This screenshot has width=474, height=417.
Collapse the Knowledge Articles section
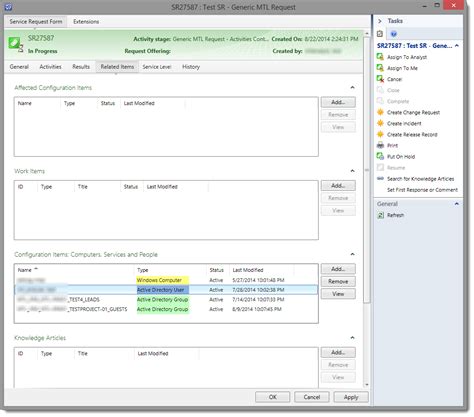point(352,338)
